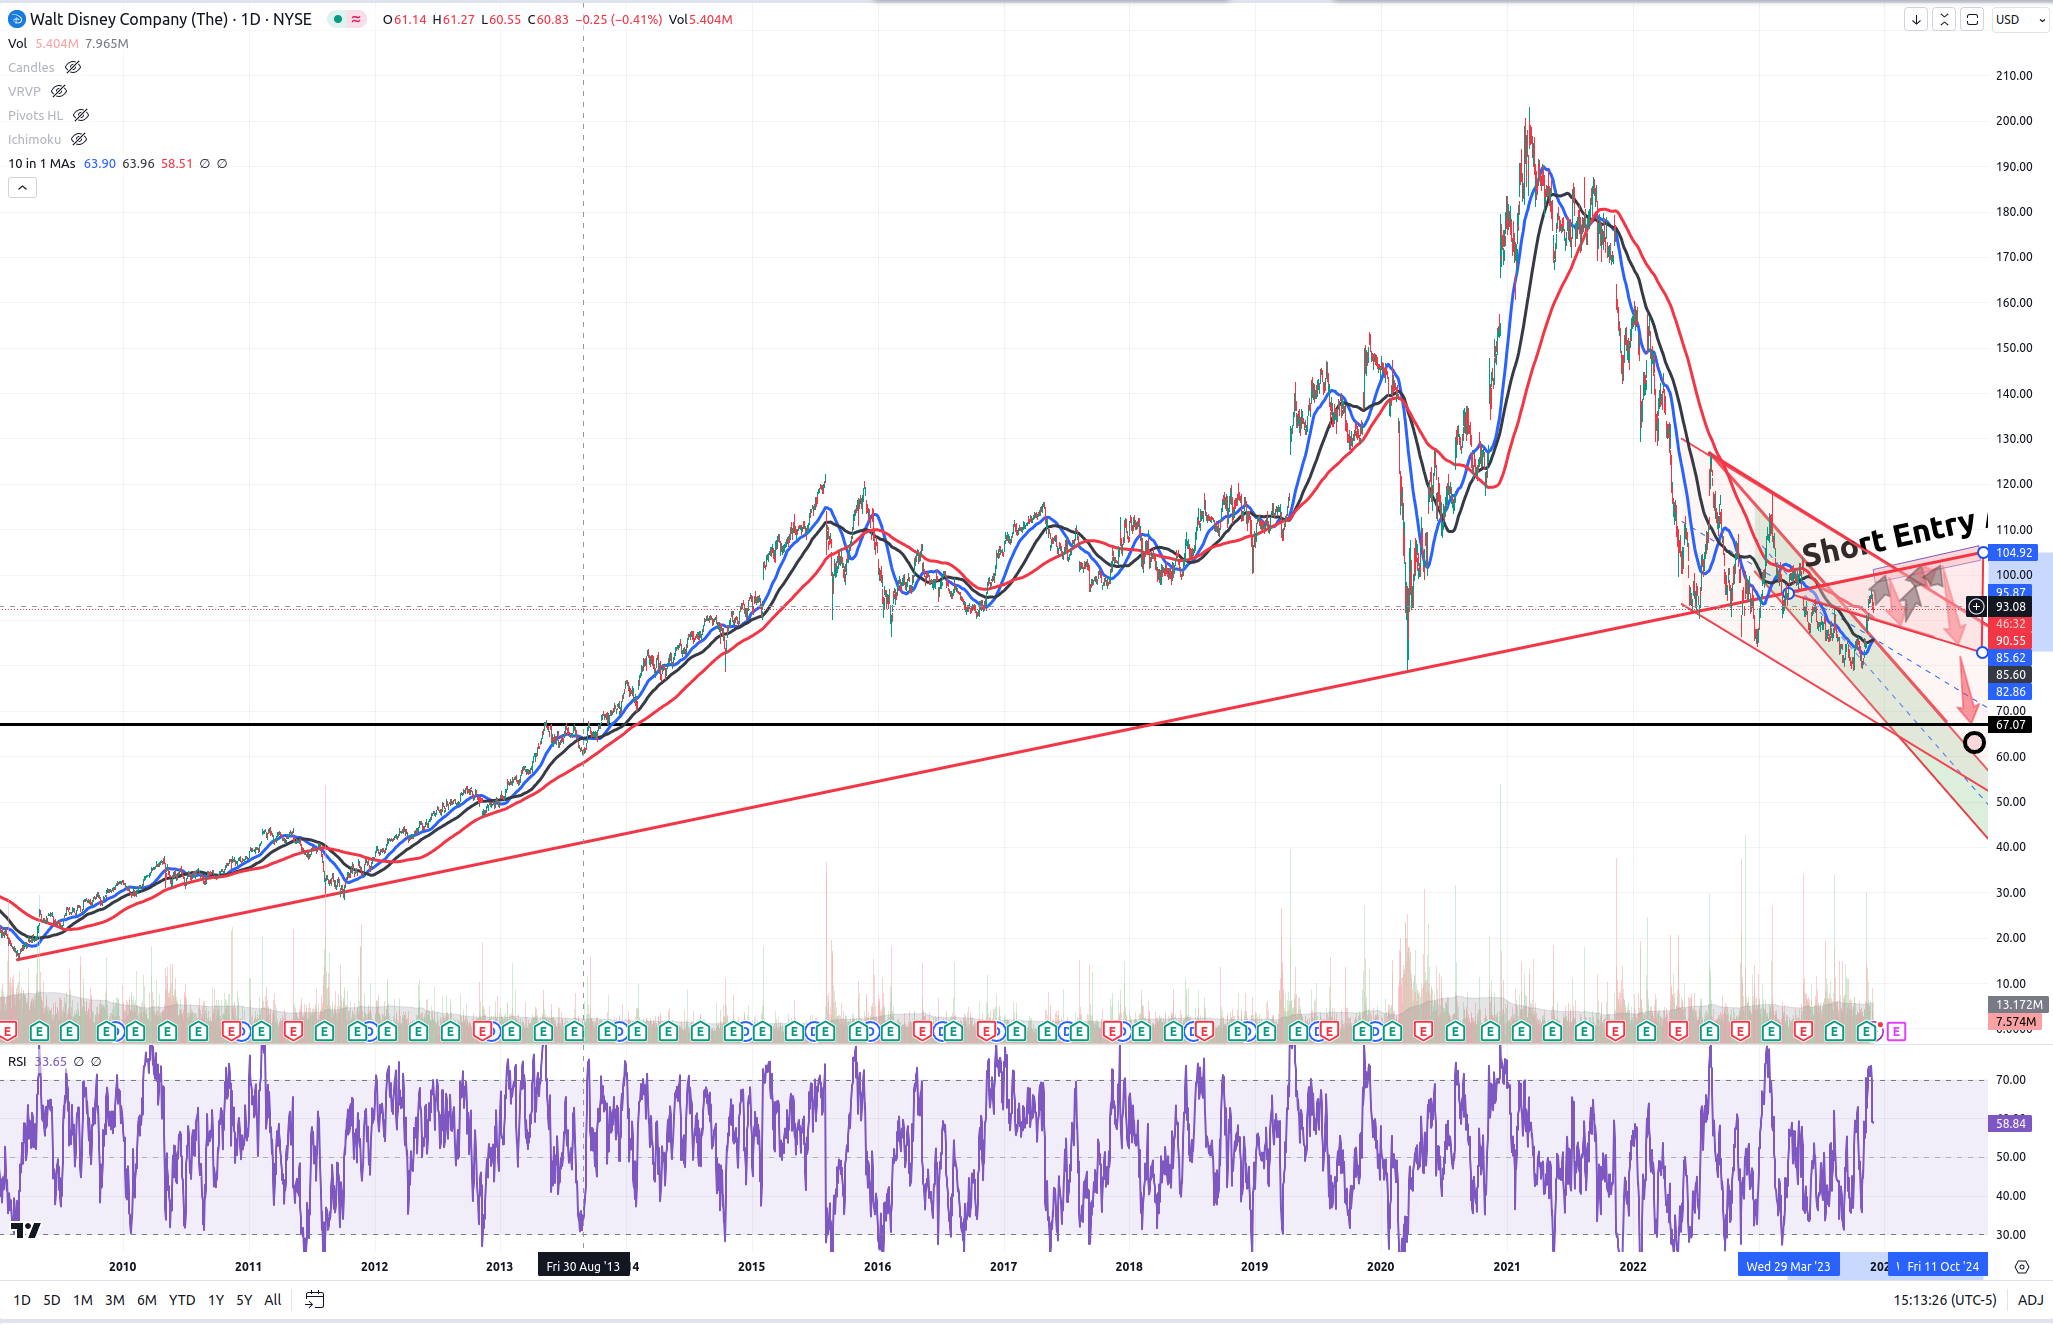Collapse the indicator legend with the chevron
Image resolution: width=2053 pixels, height=1325 pixels.
pyautogui.click(x=22, y=187)
